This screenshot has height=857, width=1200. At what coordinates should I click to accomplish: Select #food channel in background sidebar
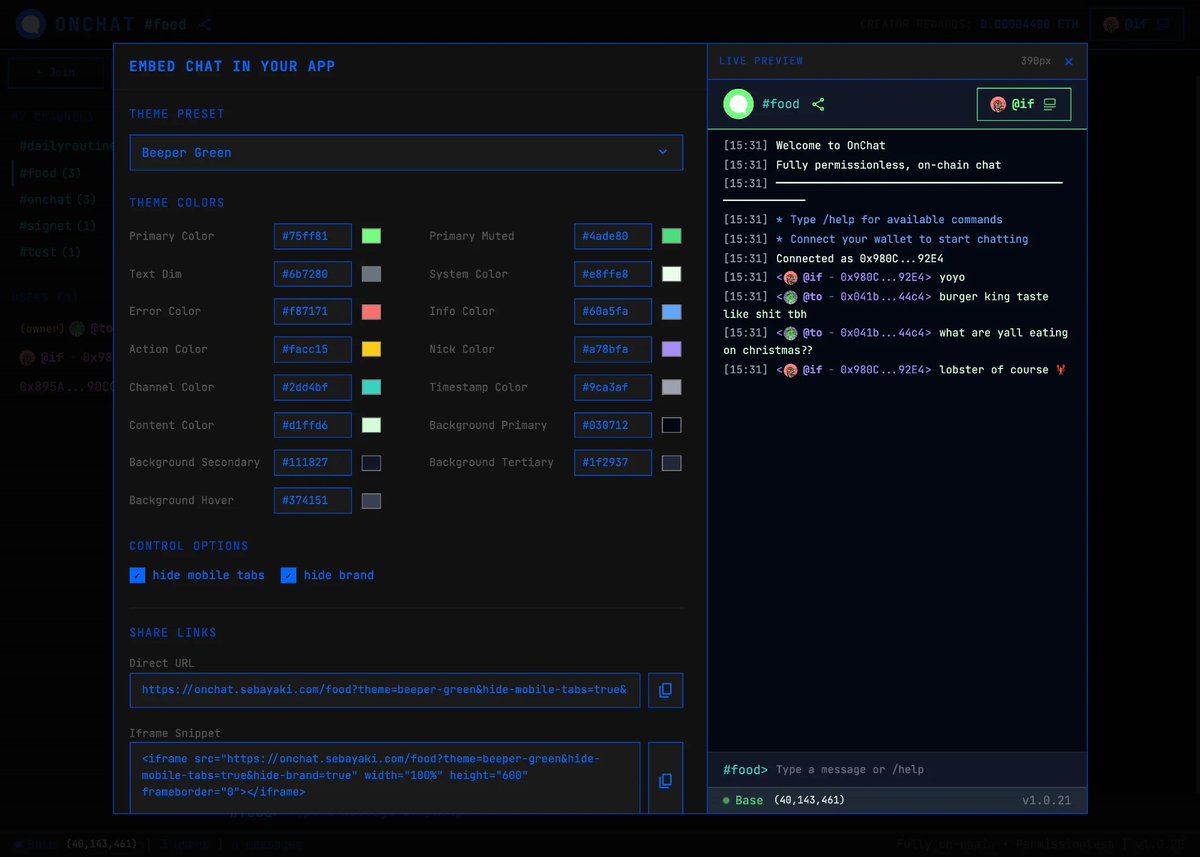50,174
